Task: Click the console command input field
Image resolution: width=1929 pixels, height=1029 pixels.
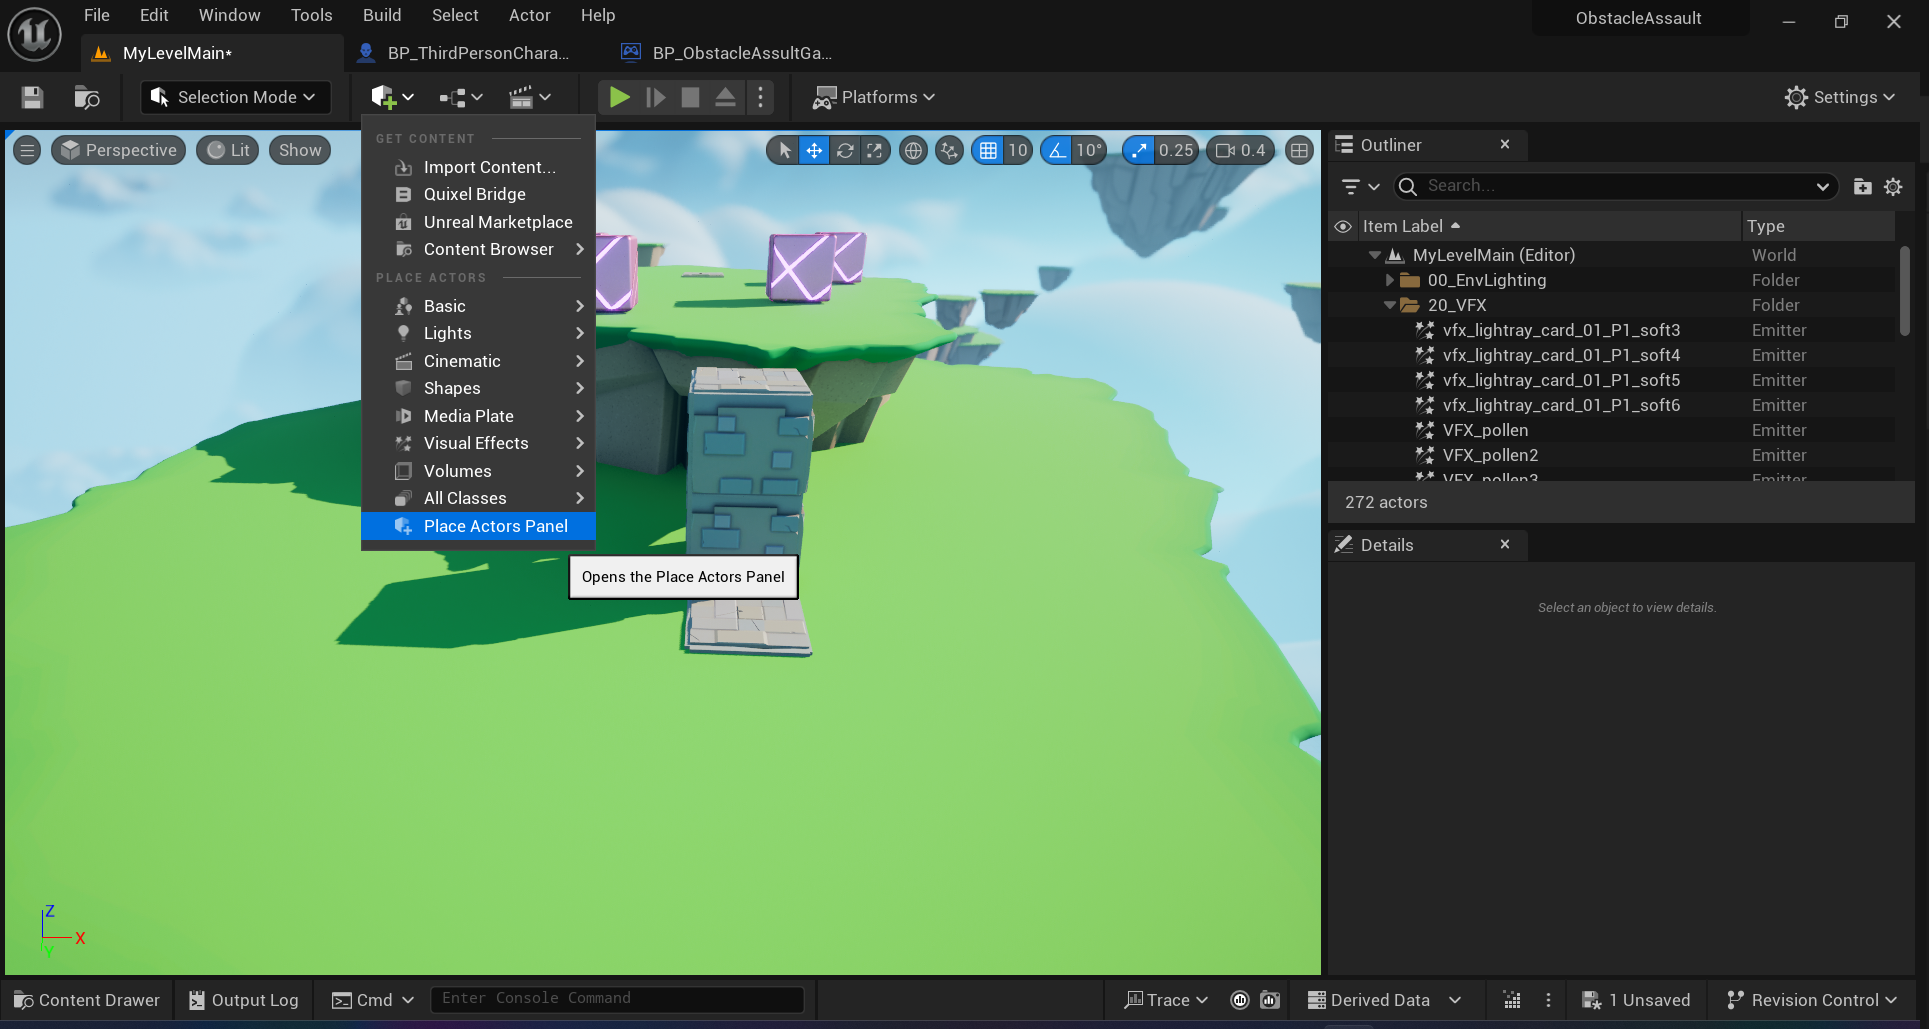Action: coord(617,999)
